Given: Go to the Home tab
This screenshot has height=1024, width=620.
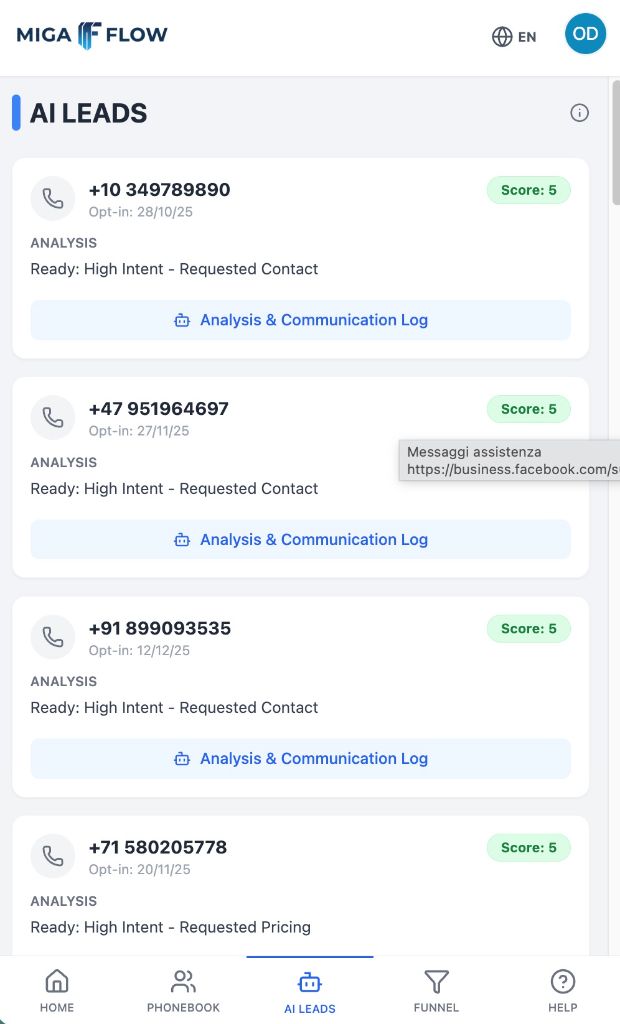Looking at the screenshot, I should coord(57,991).
